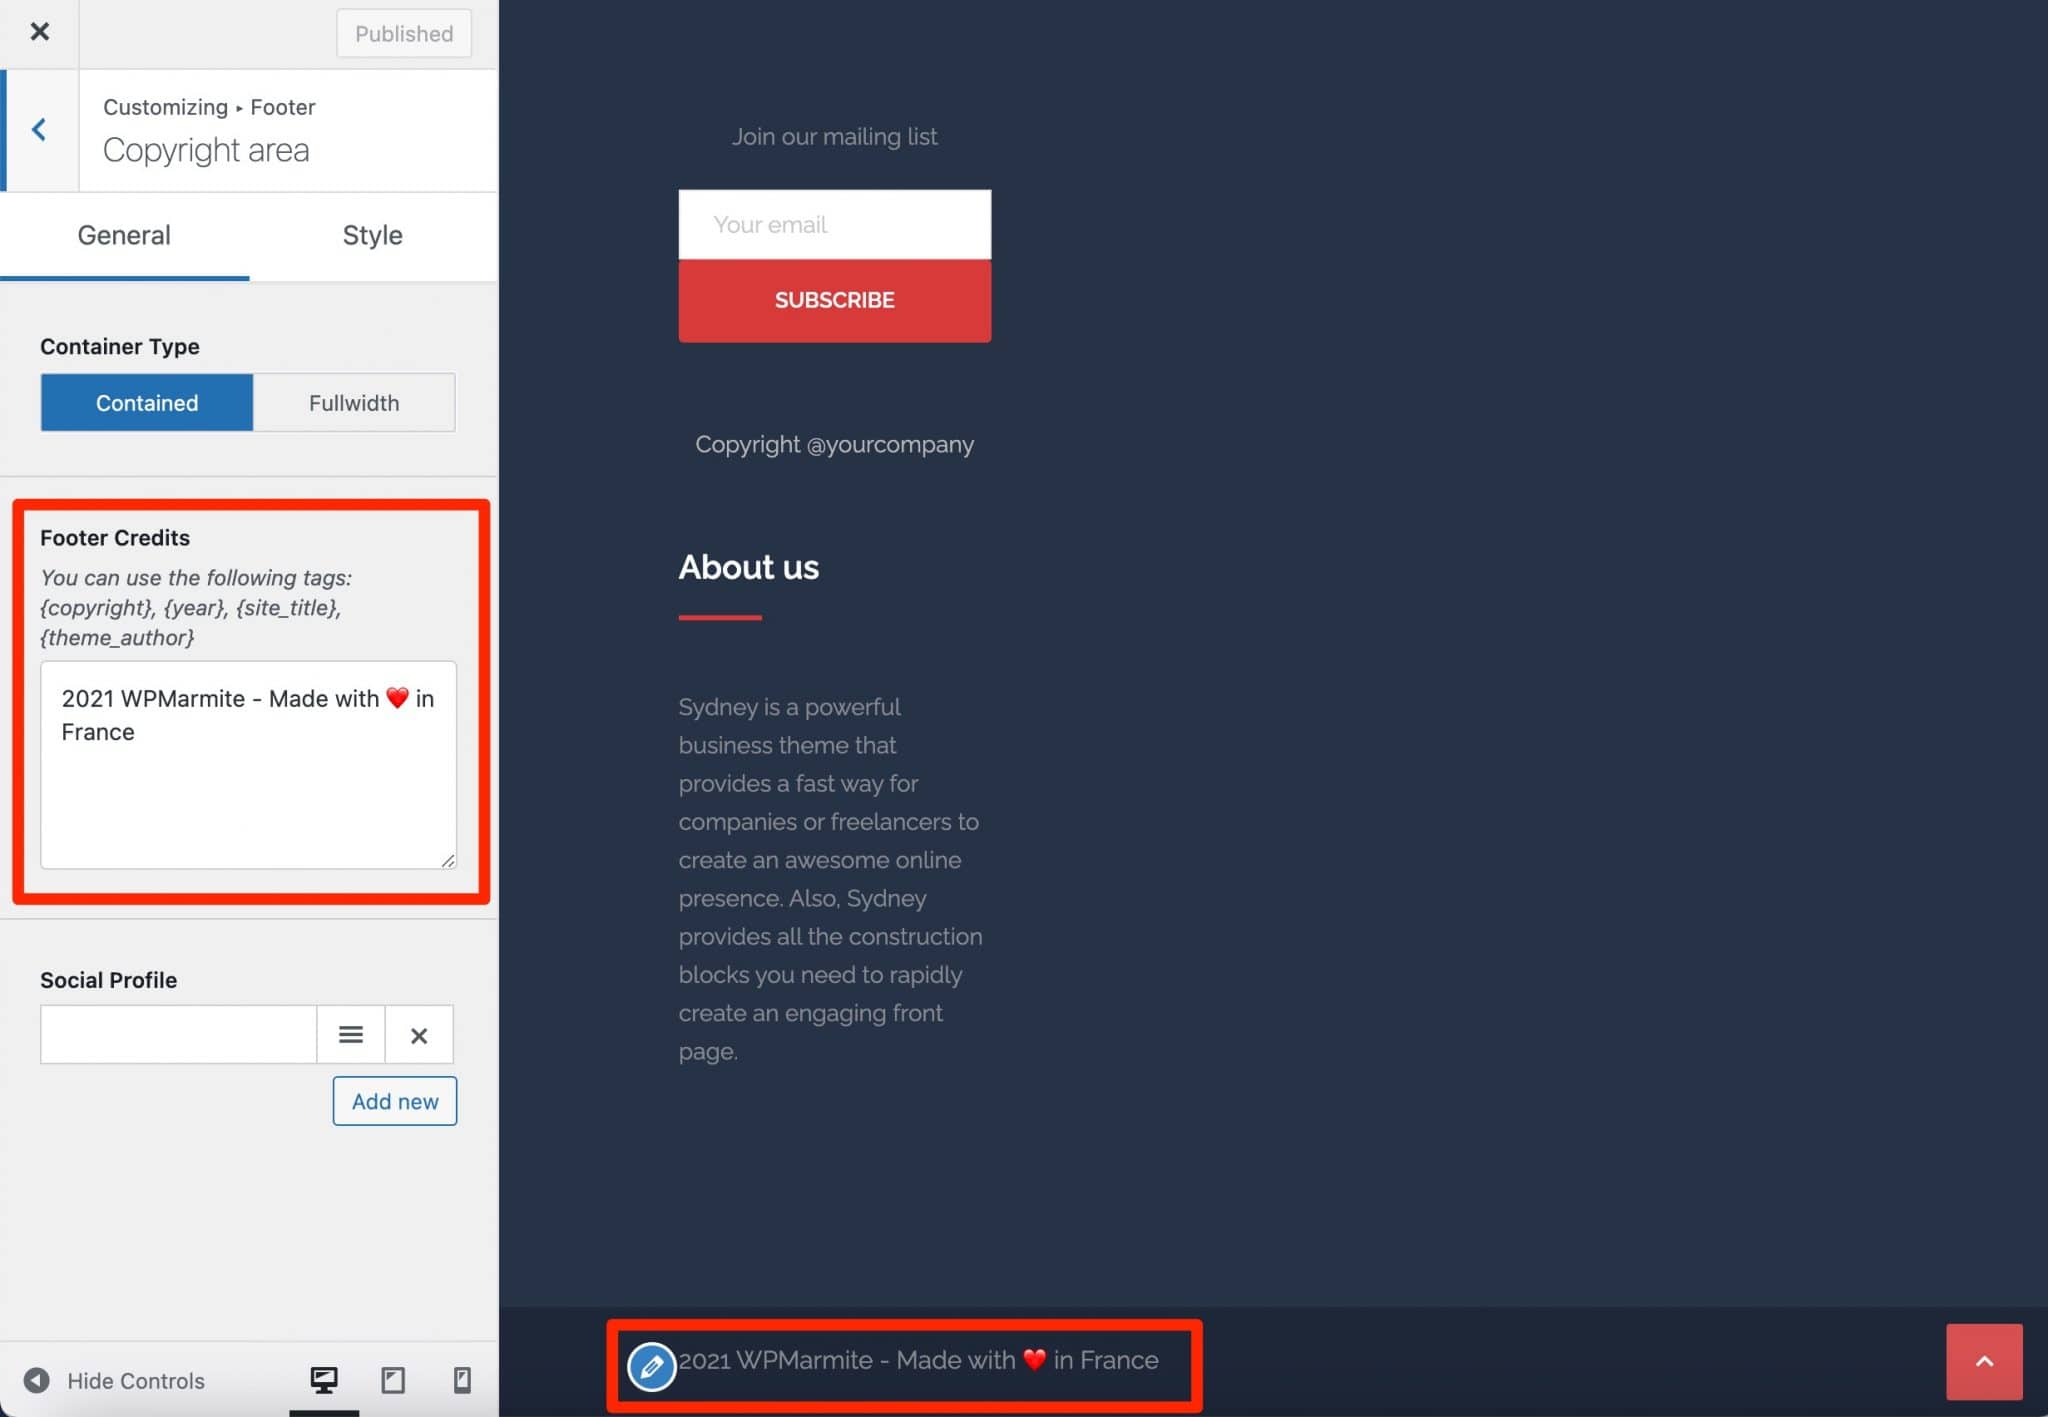Click the Subscribe button in preview
2048x1417 pixels.
pos(834,299)
